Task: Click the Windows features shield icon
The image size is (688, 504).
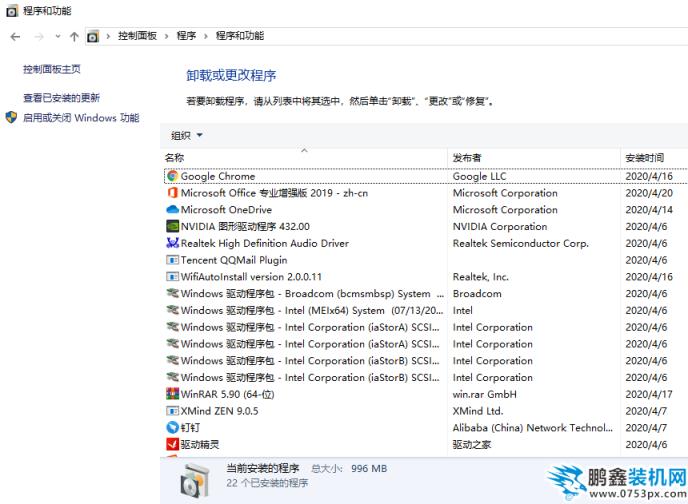Action: (11, 117)
